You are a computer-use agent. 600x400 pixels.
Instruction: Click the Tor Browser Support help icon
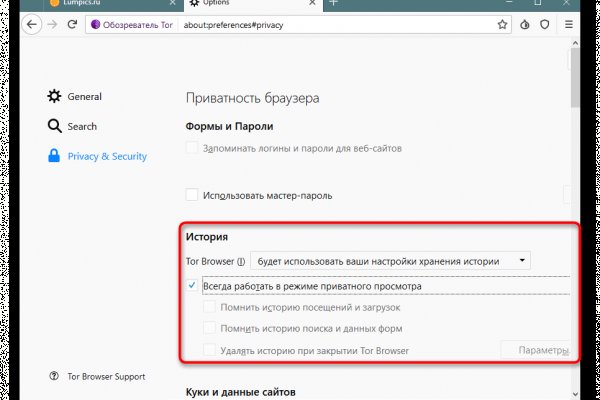(54, 377)
